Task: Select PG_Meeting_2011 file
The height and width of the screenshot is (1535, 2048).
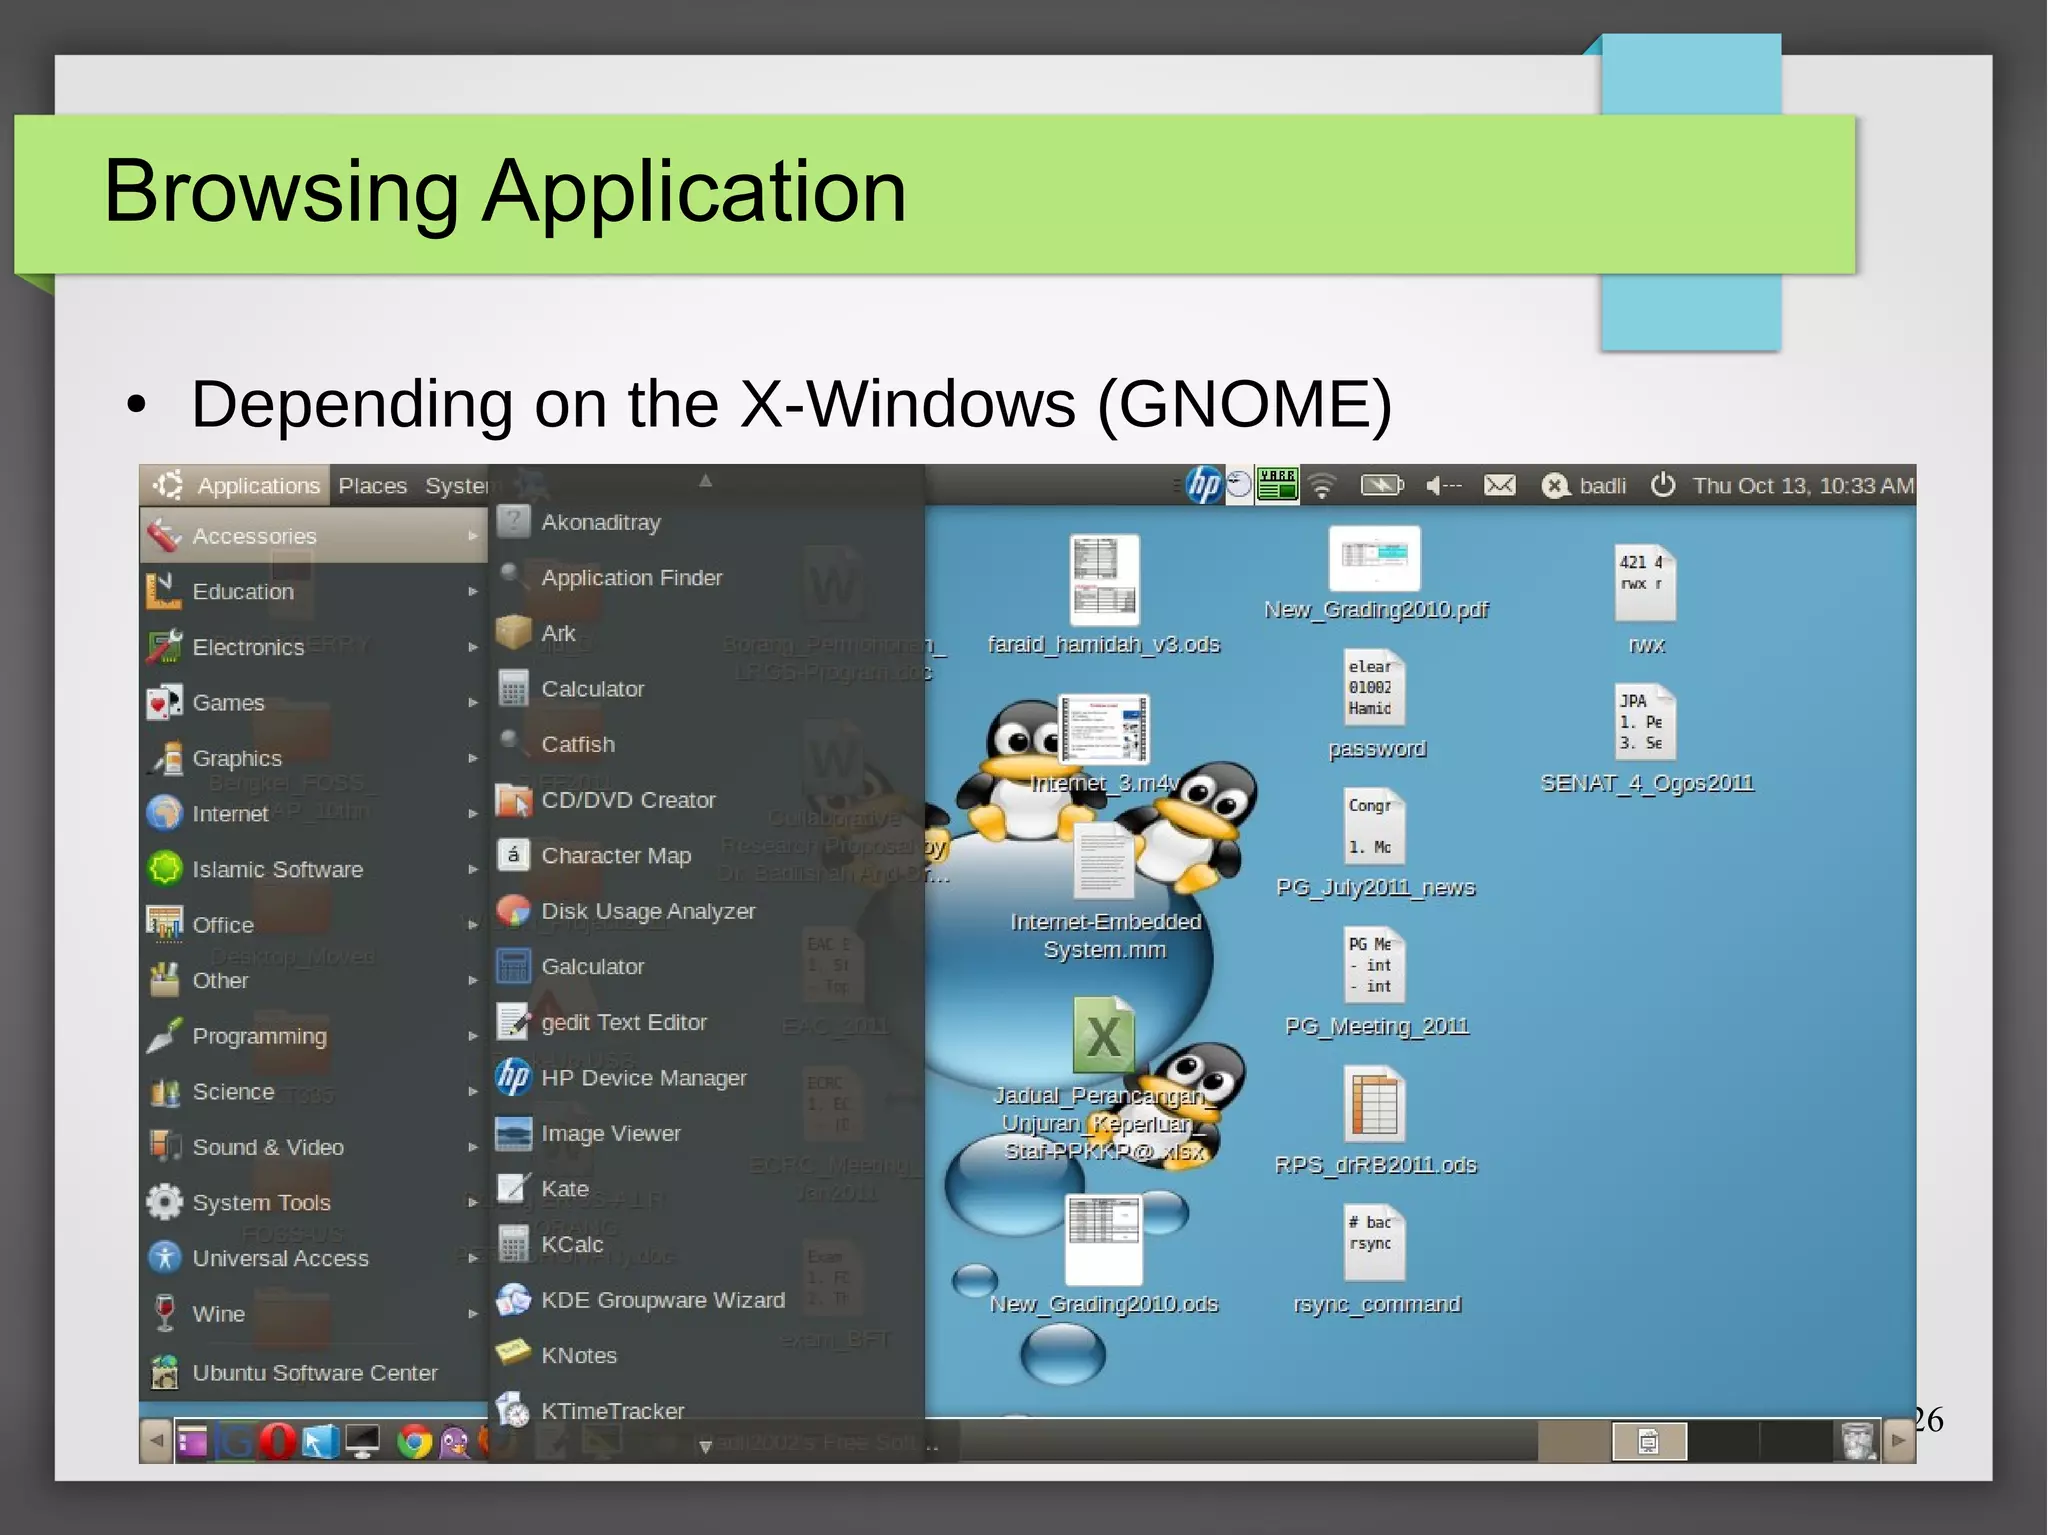Action: (x=1376, y=982)
